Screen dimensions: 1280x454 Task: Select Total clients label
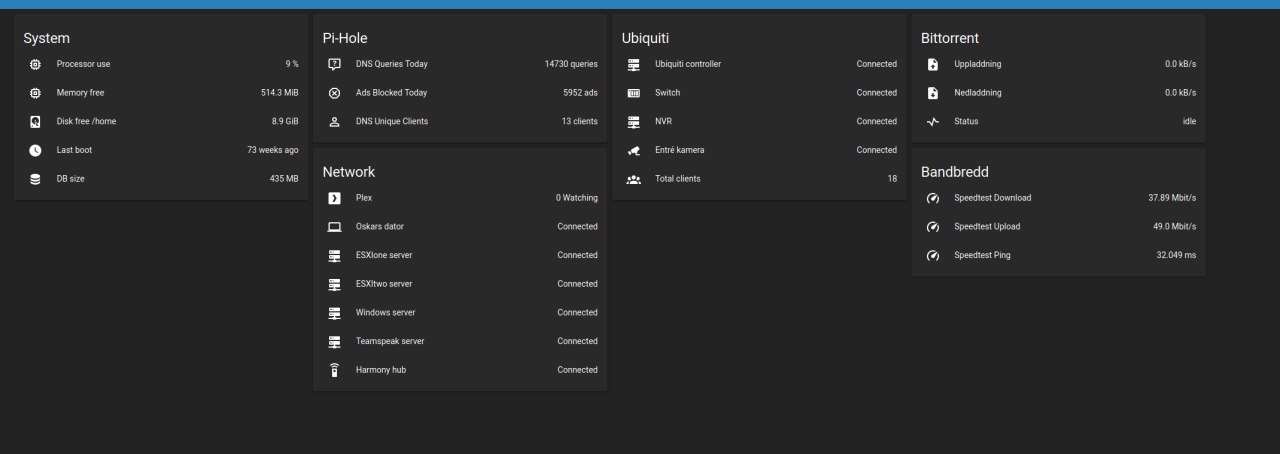pos(678,179)
